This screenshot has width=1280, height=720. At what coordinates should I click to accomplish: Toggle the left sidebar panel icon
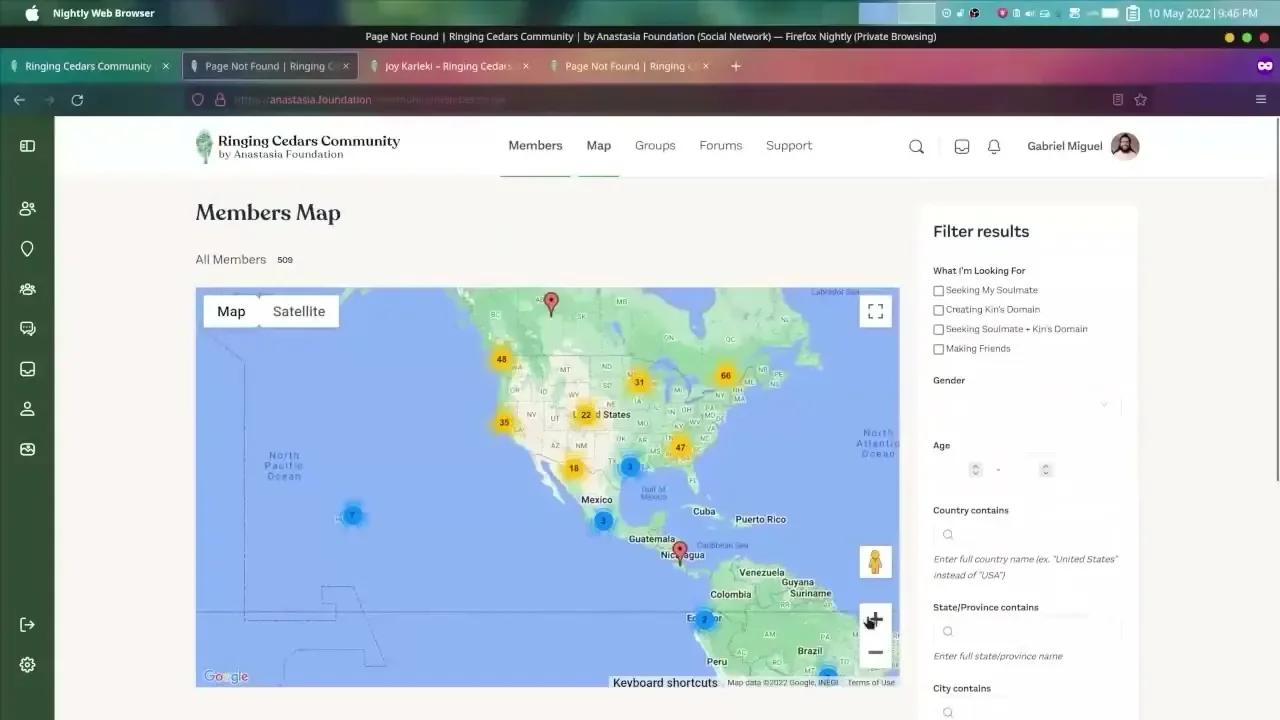(x=27, y=146)
